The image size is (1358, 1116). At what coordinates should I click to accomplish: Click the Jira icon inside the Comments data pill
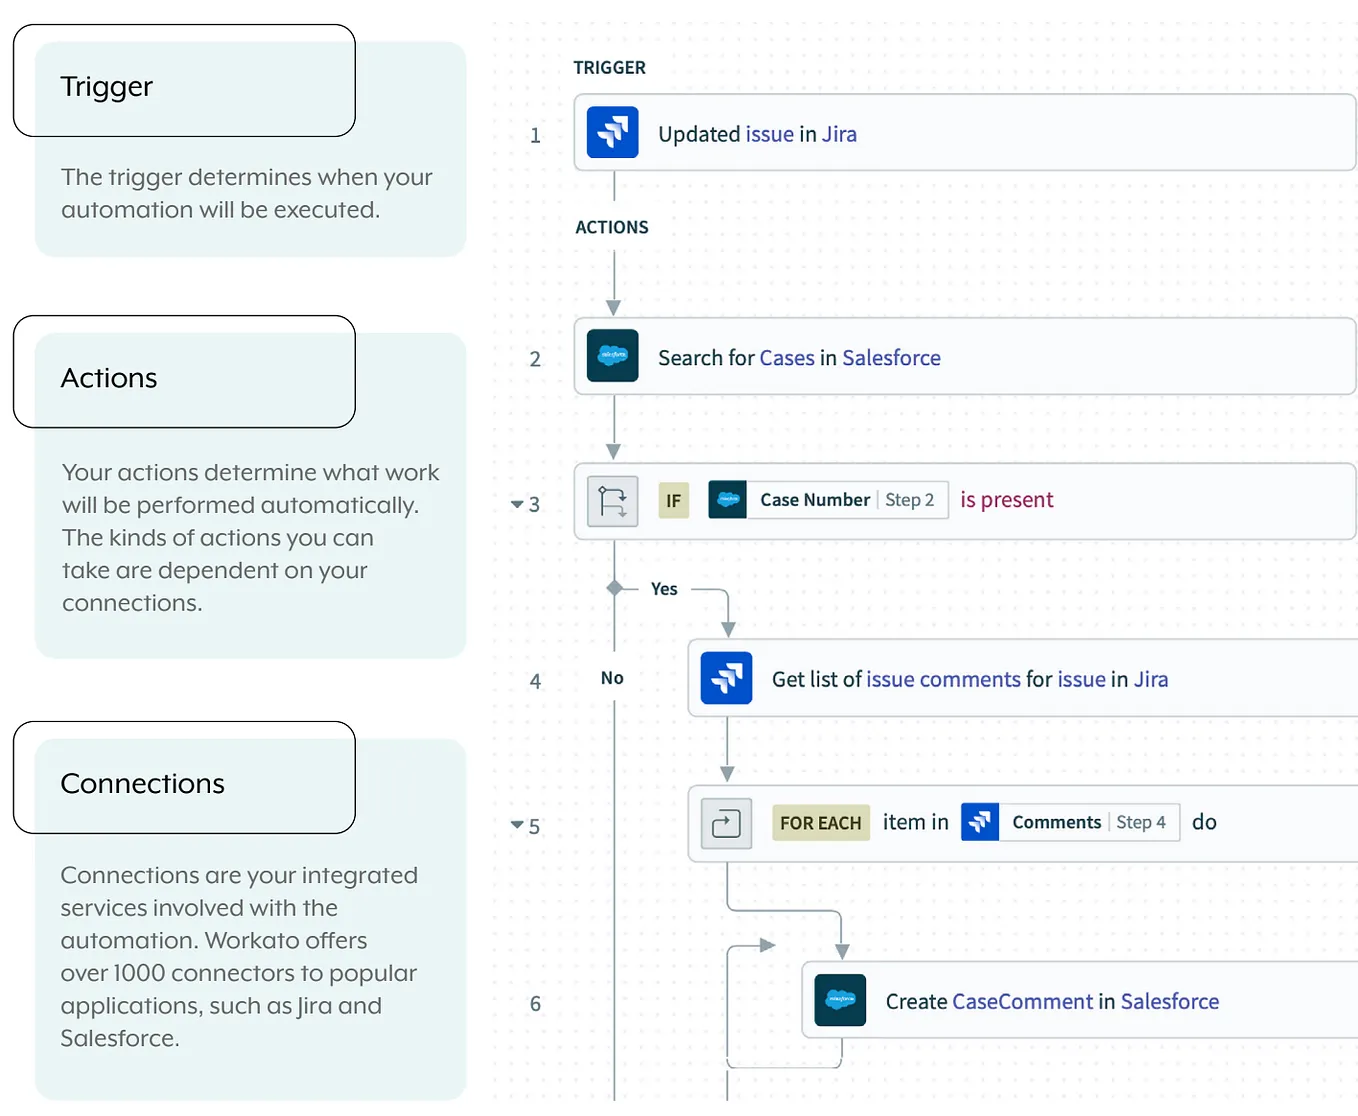[980, 821]
